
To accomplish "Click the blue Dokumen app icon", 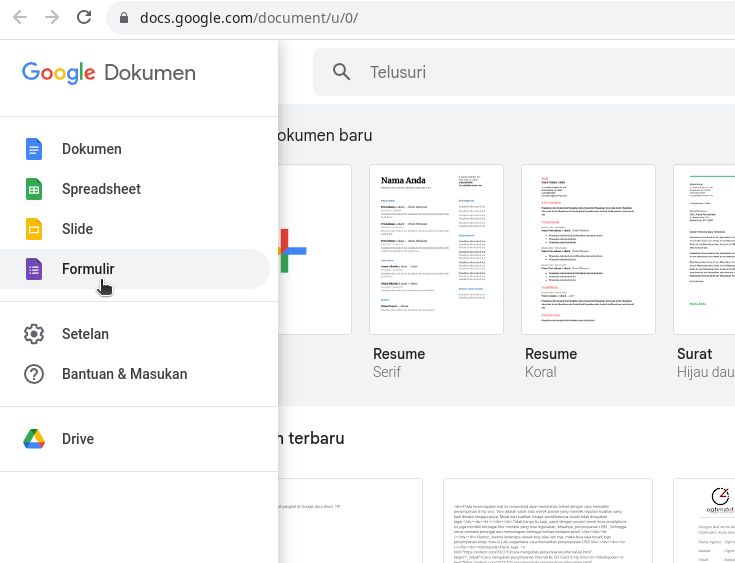I will (34, 149).
